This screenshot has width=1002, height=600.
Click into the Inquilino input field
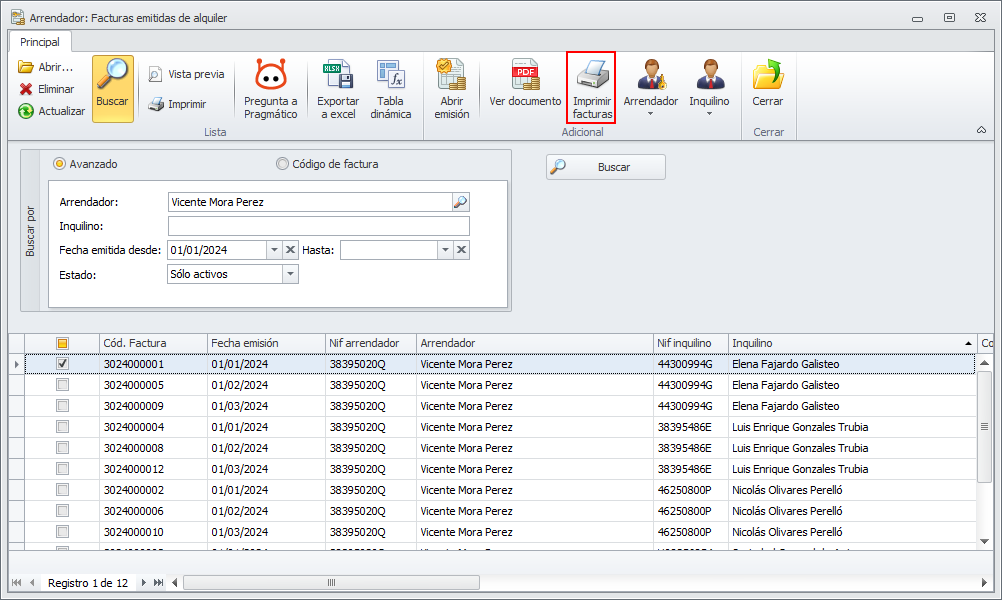[x=318, y=226]
